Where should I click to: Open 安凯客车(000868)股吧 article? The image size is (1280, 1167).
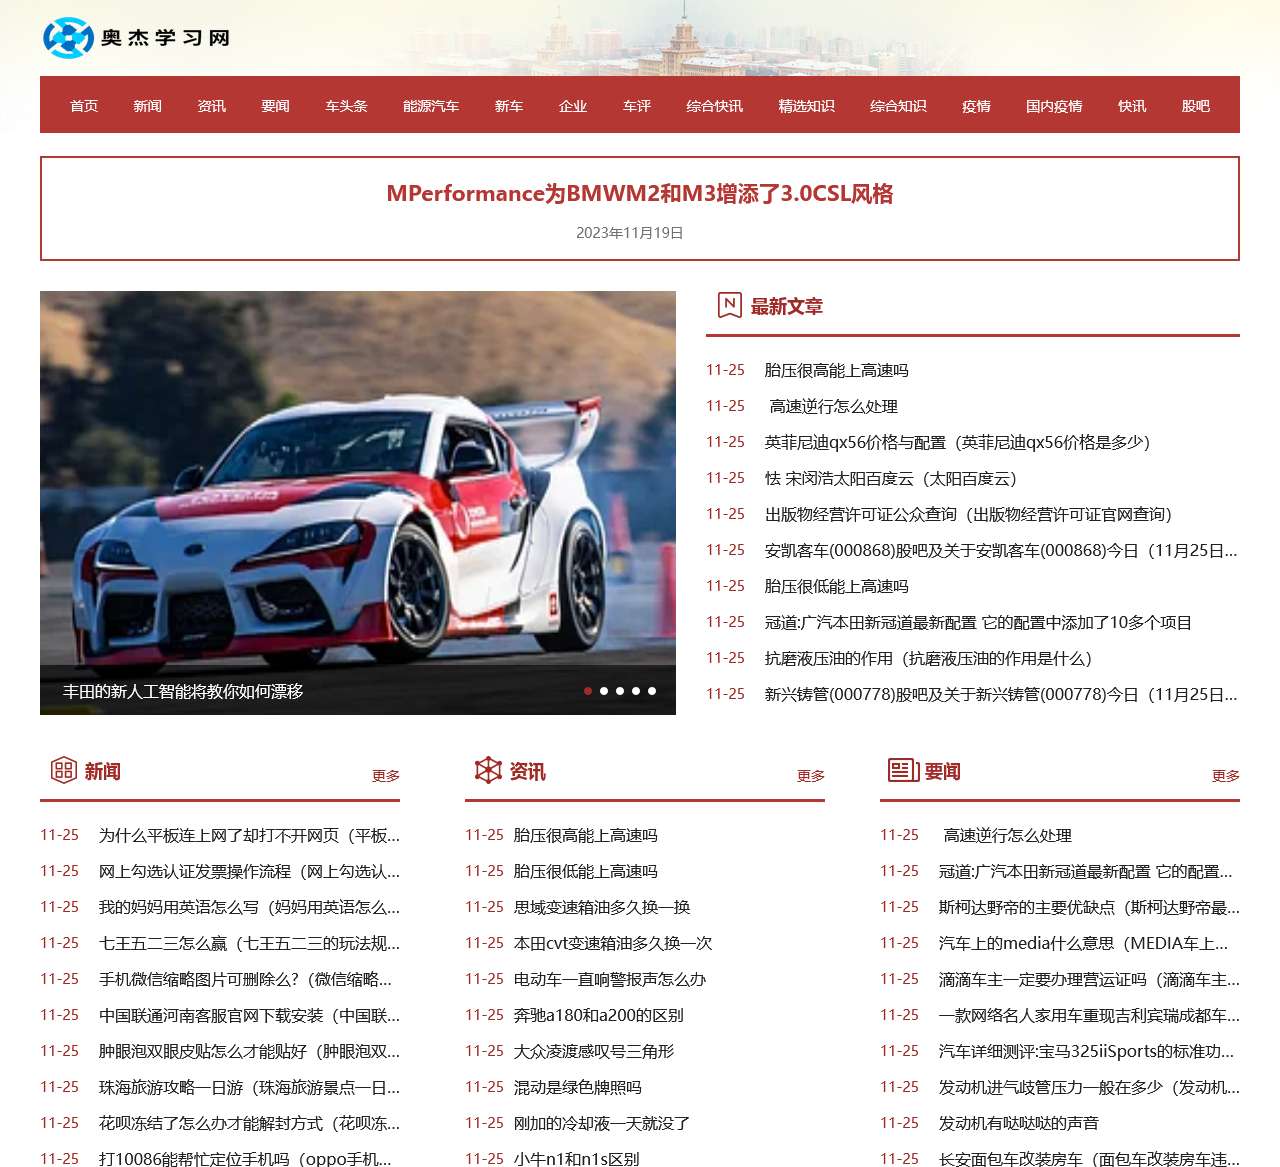[1001, 550]
